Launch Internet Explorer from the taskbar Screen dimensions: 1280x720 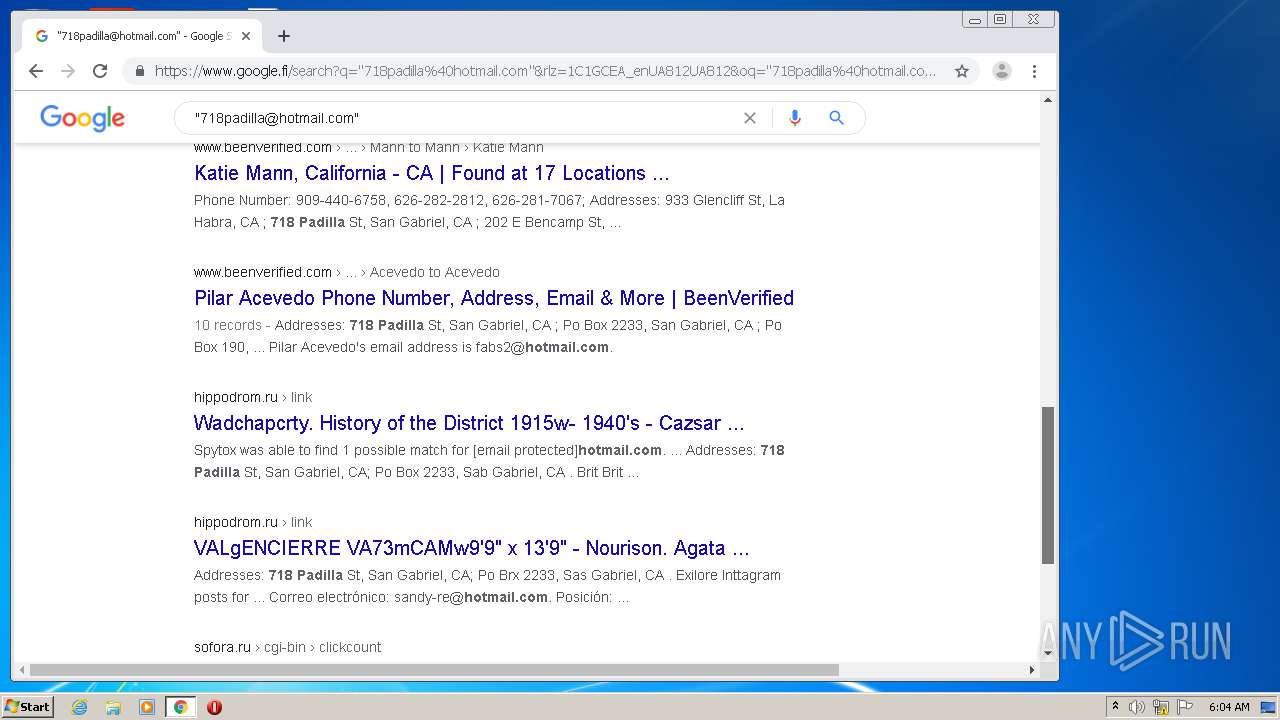point(80,707)
